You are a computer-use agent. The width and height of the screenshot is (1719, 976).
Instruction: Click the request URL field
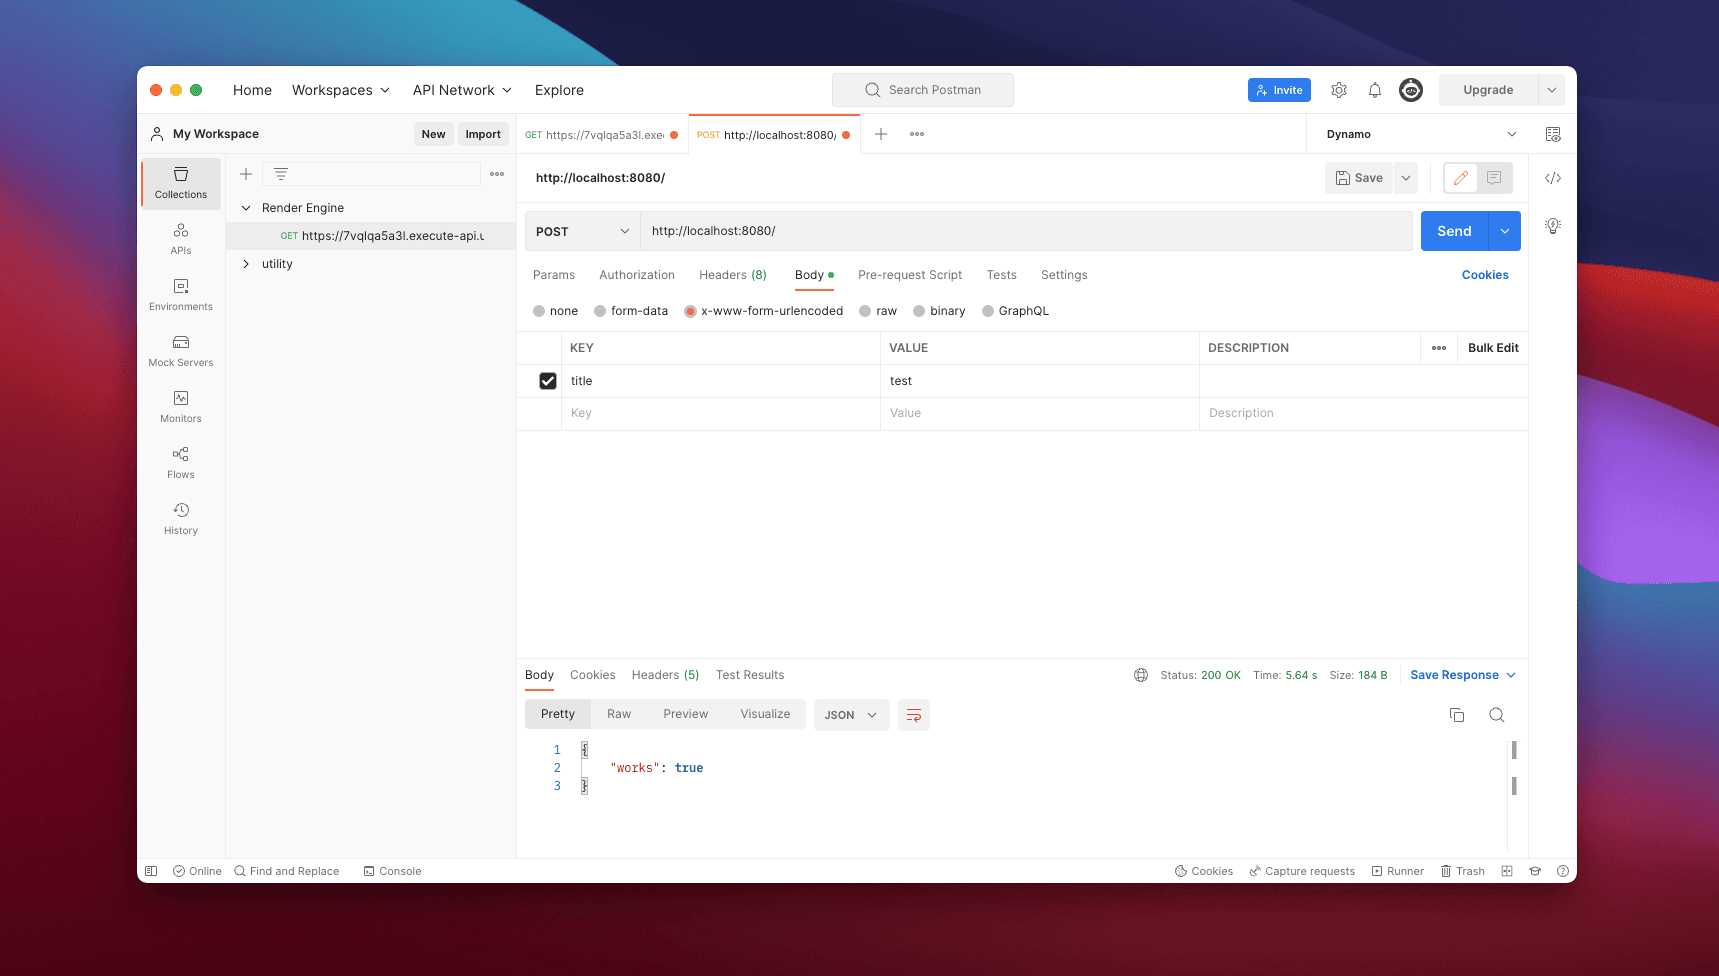coord(1026,231)
